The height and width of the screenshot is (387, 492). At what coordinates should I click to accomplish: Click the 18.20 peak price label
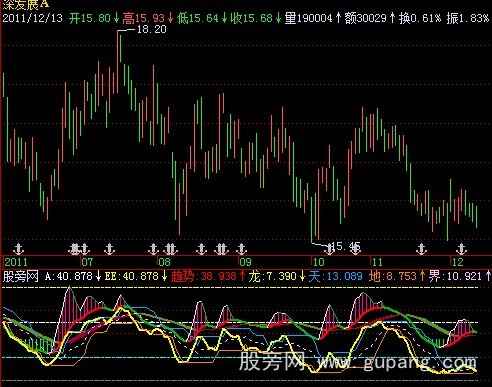152,29
